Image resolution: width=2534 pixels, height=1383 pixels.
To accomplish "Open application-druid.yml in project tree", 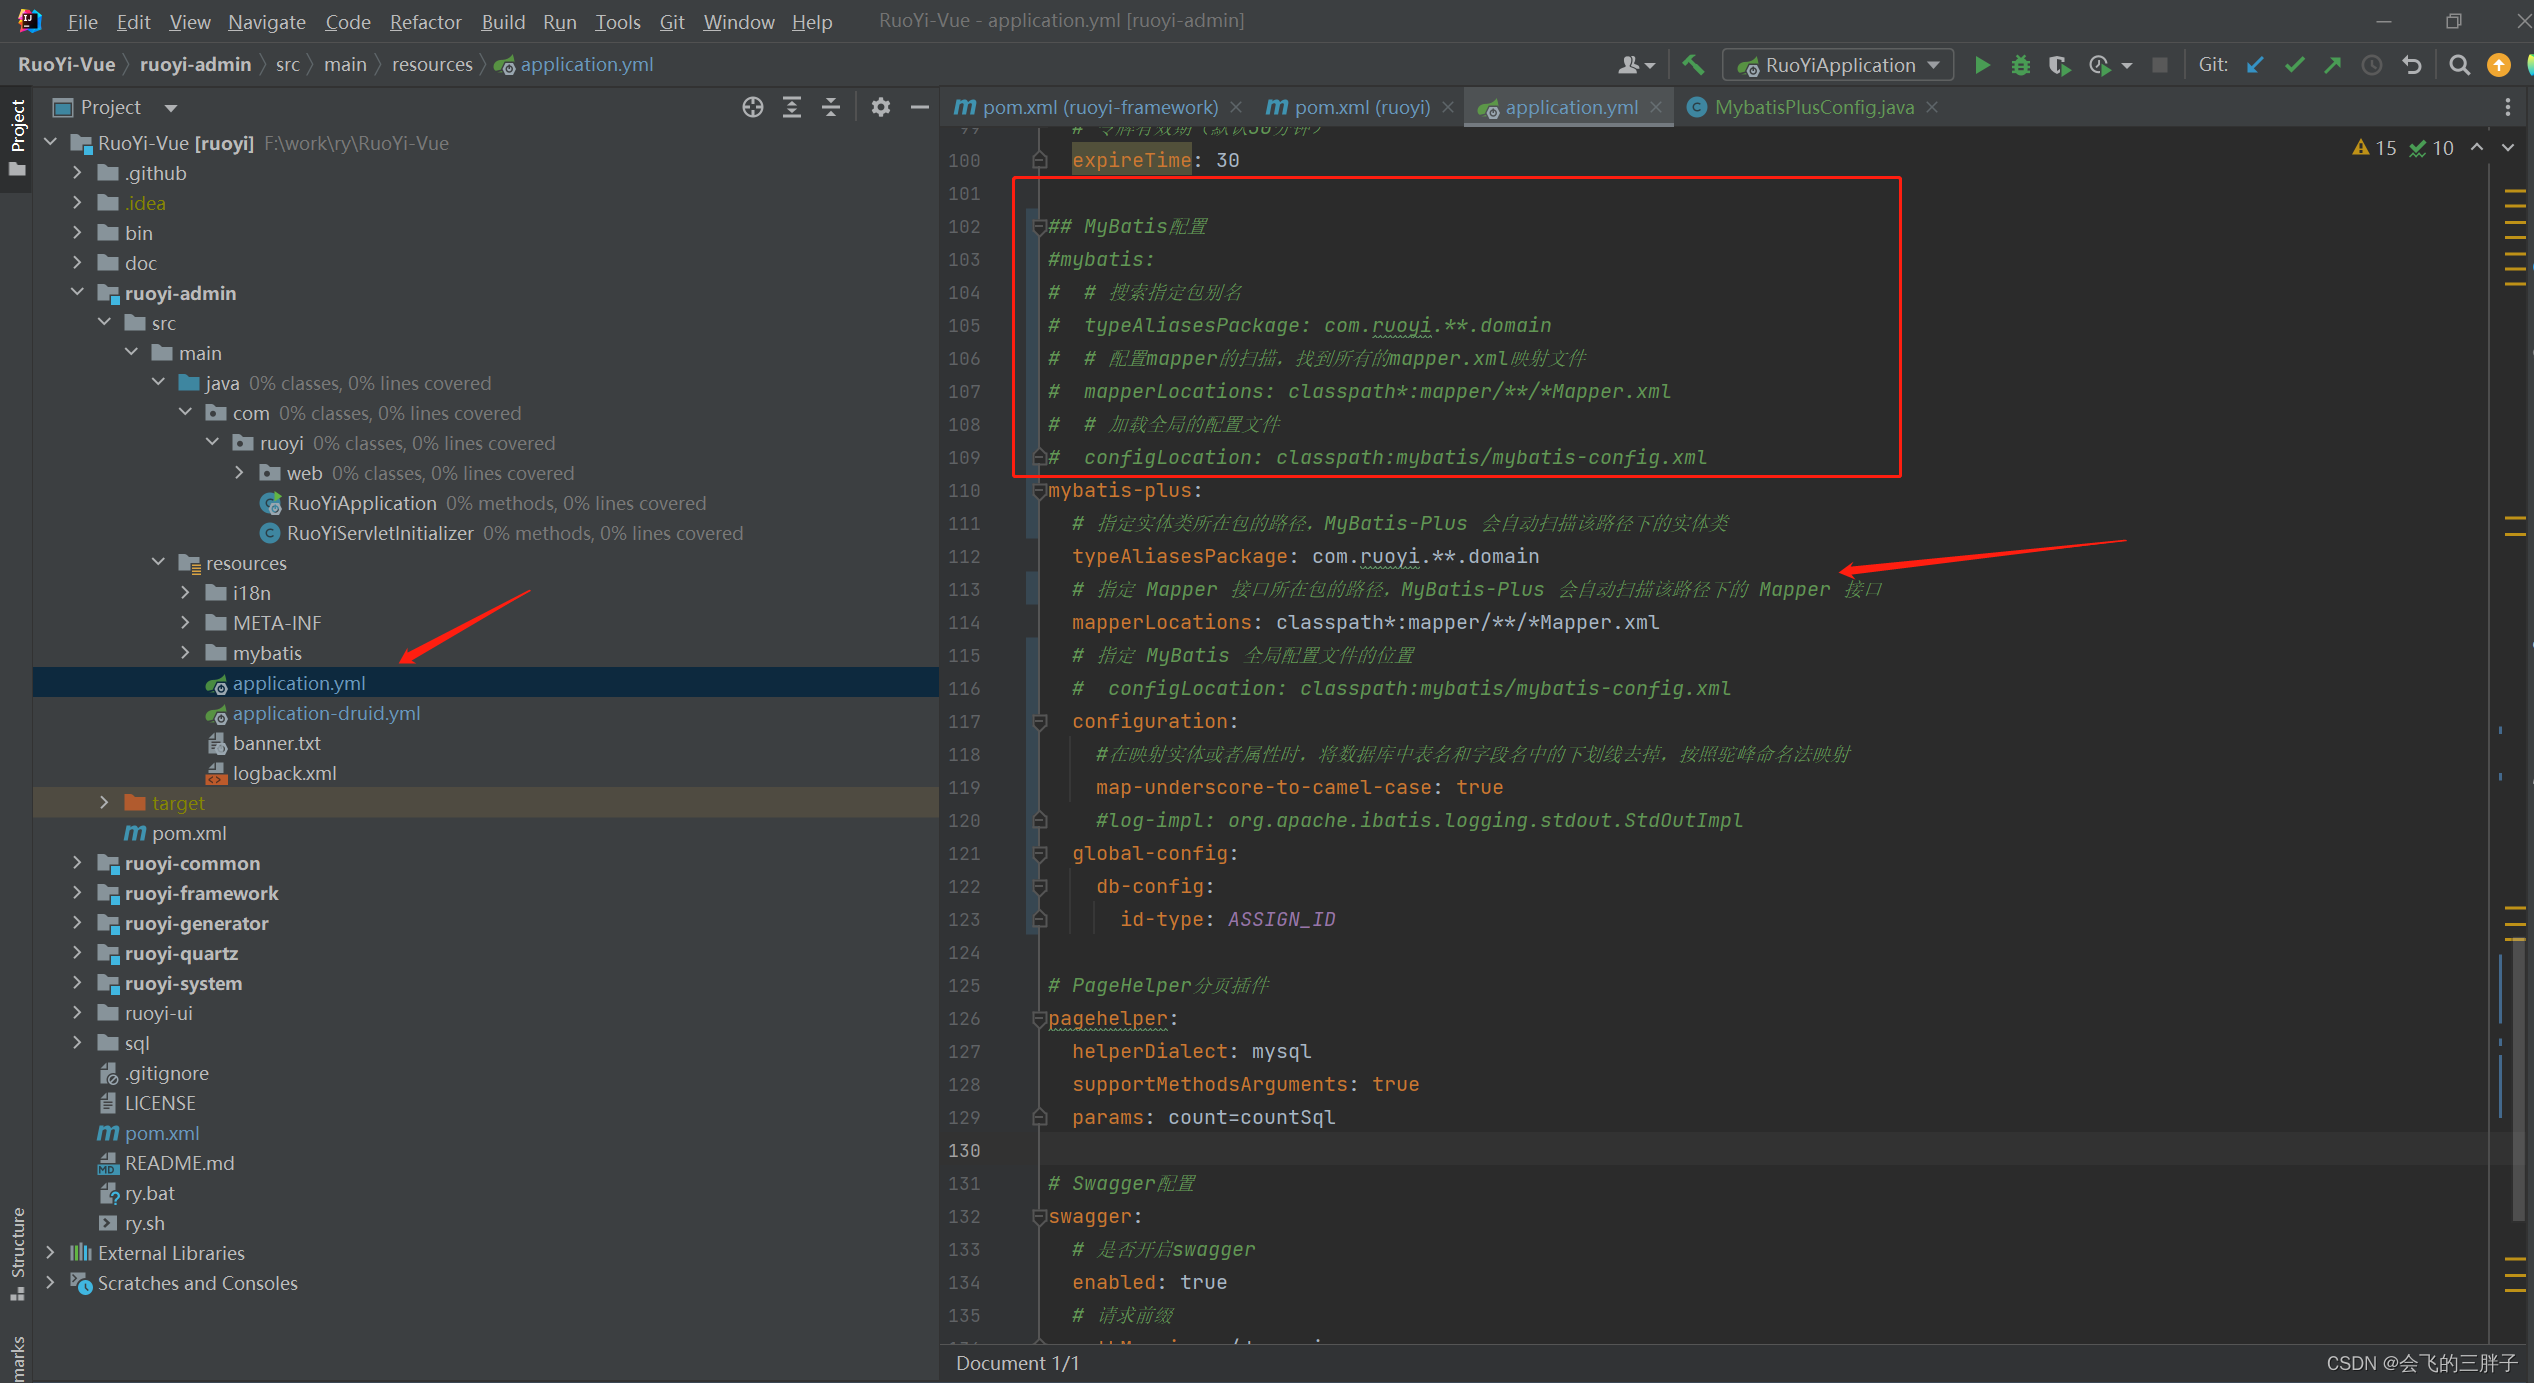I will [326, 713].
